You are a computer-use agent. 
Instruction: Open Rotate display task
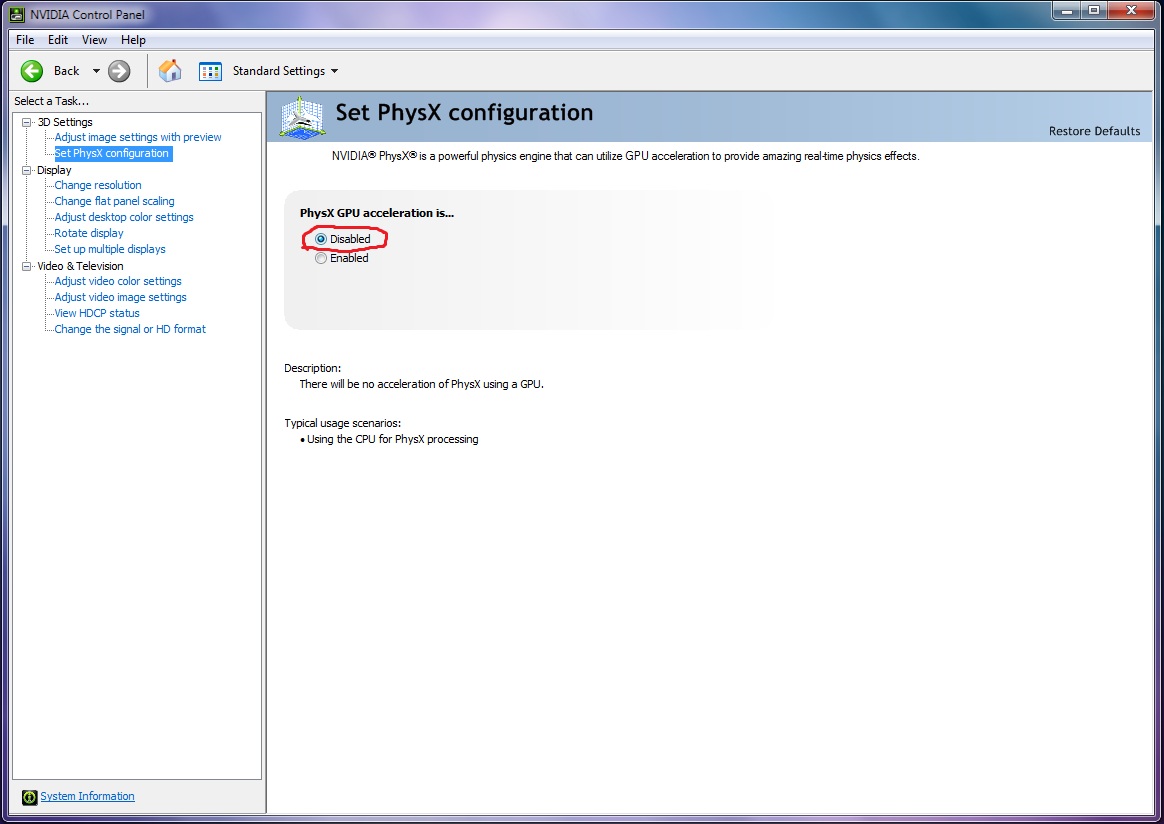[x=89, y=233]
